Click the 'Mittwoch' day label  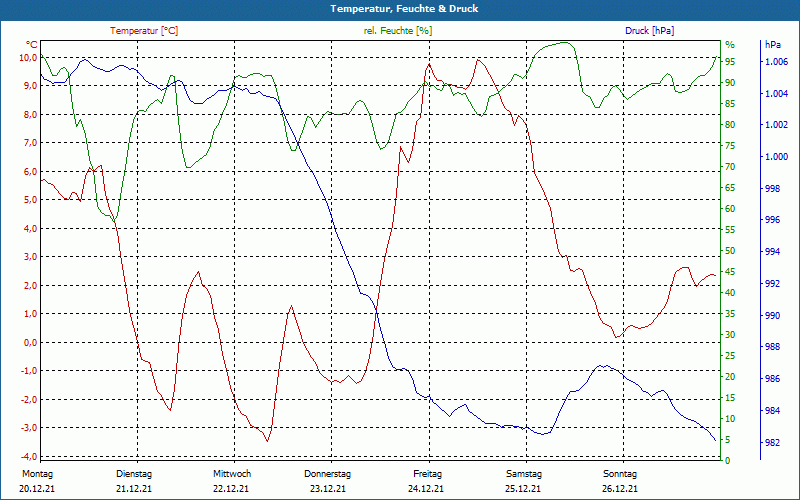tap(232, 474)
